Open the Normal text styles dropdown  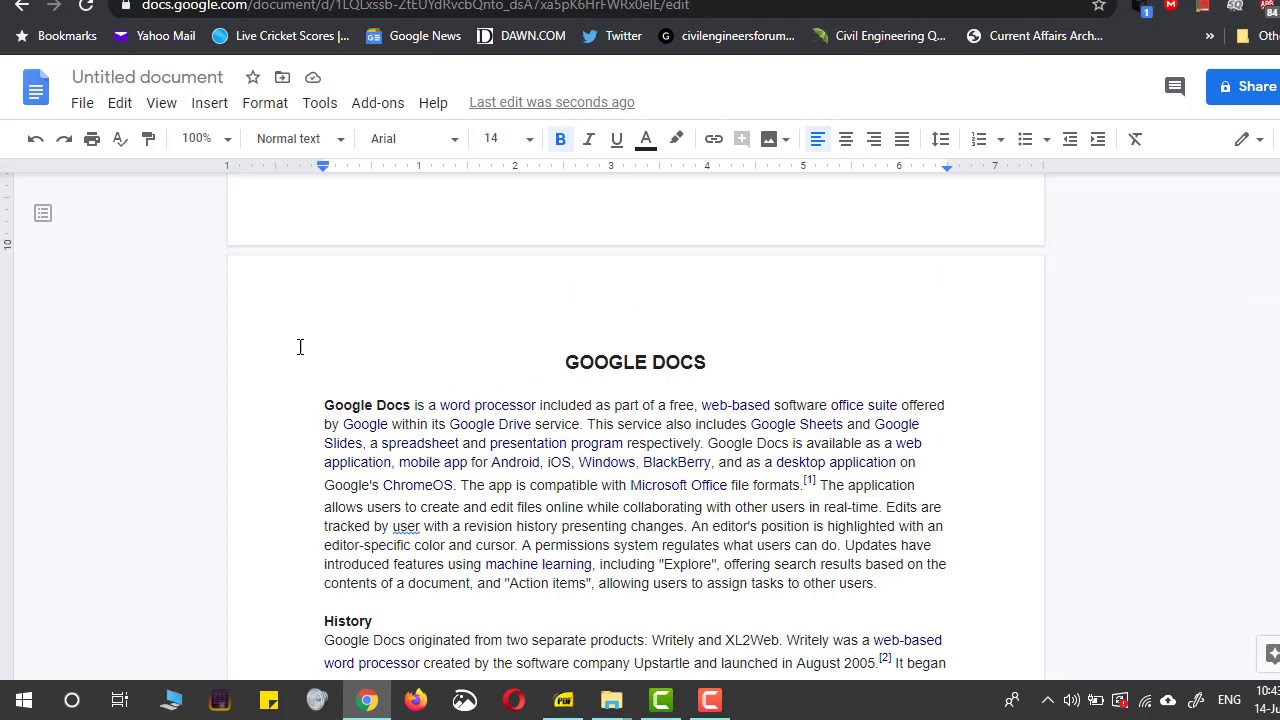[x=300, y=139]
